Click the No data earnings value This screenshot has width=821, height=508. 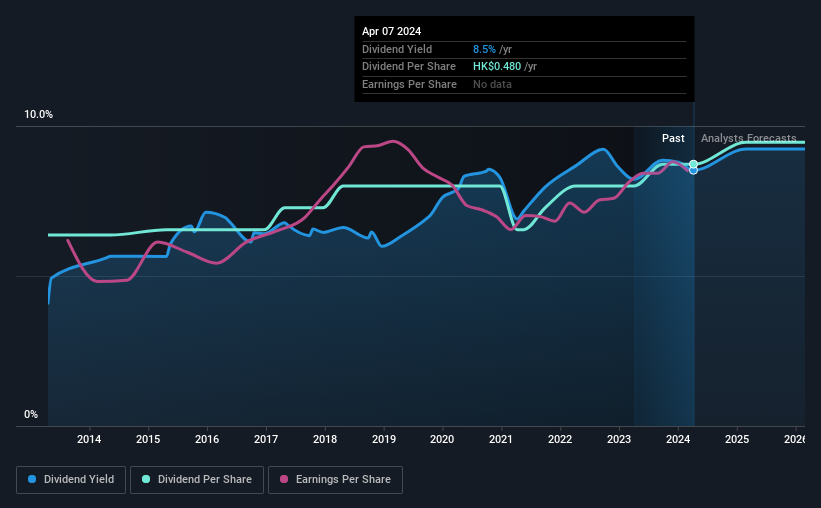[492, 84]
